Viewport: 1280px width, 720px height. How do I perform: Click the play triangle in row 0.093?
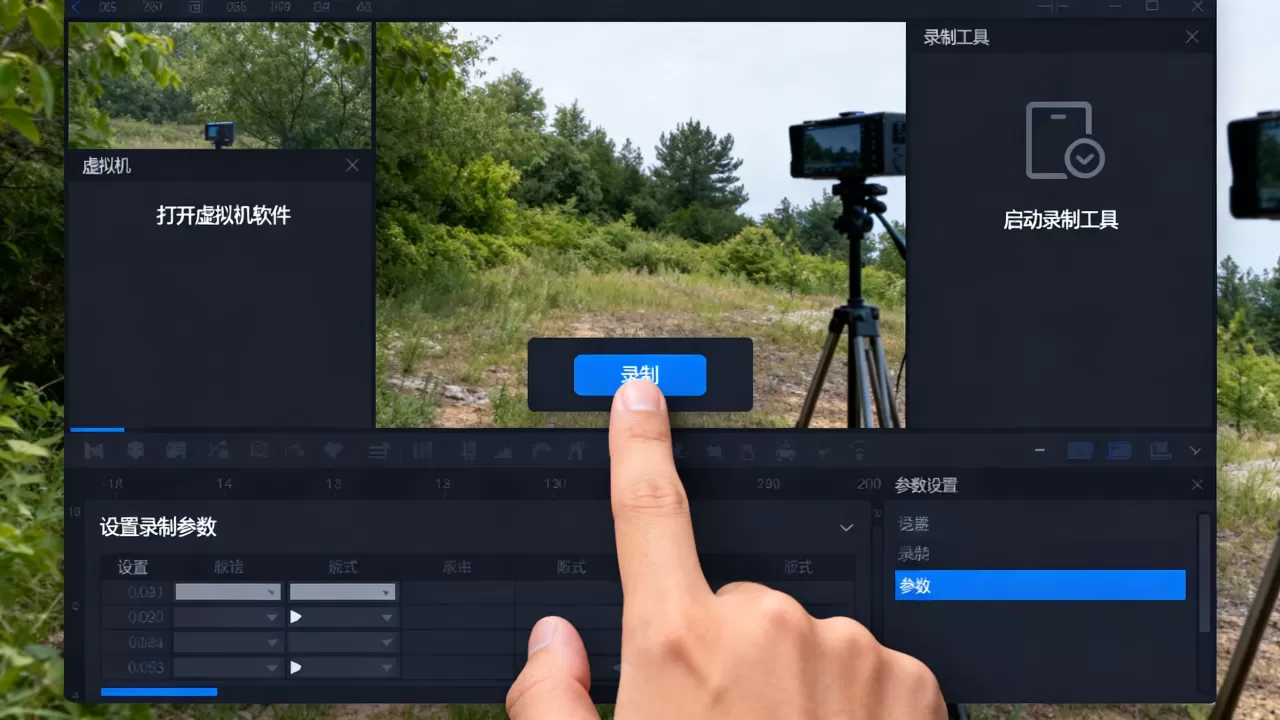tap(296, 667)
